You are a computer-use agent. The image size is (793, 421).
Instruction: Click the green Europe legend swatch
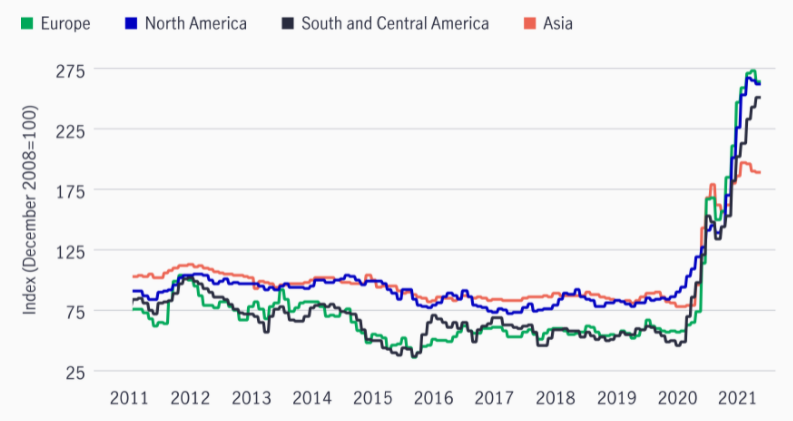click(x=26, y=22)
